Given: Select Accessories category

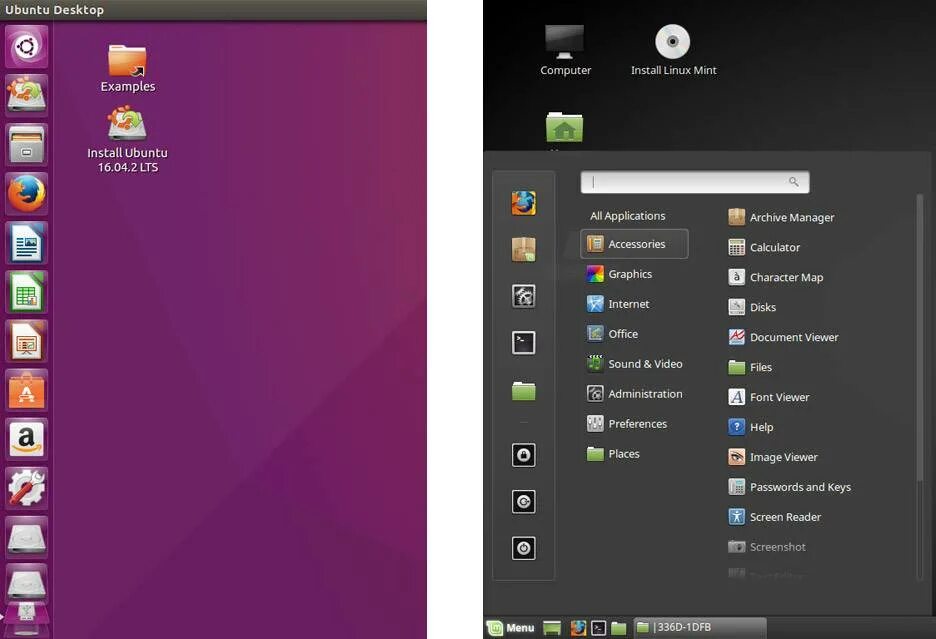Looking at the screenshot, I should coord(634,244).
